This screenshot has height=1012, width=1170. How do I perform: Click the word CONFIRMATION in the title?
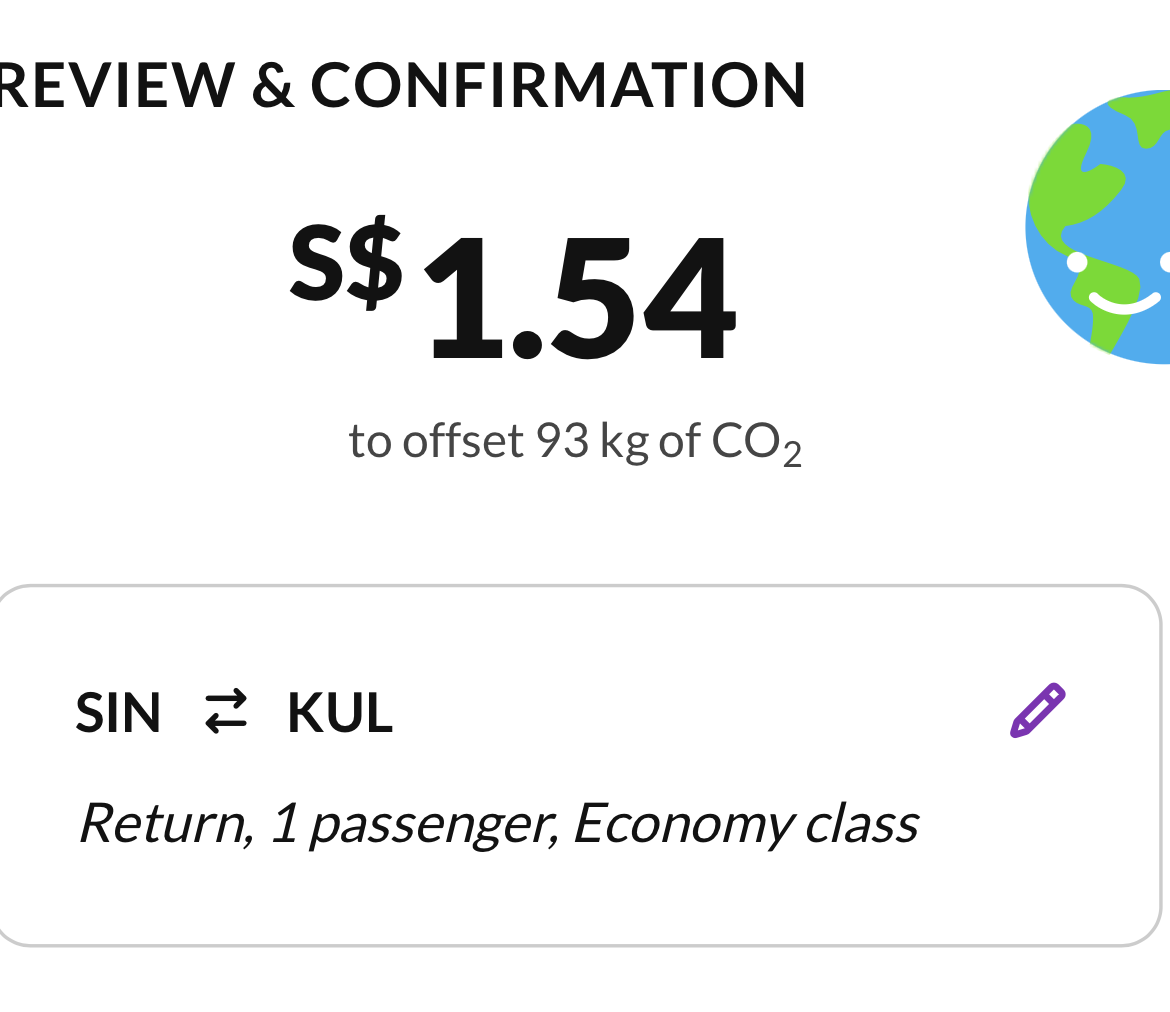point(558,84)
